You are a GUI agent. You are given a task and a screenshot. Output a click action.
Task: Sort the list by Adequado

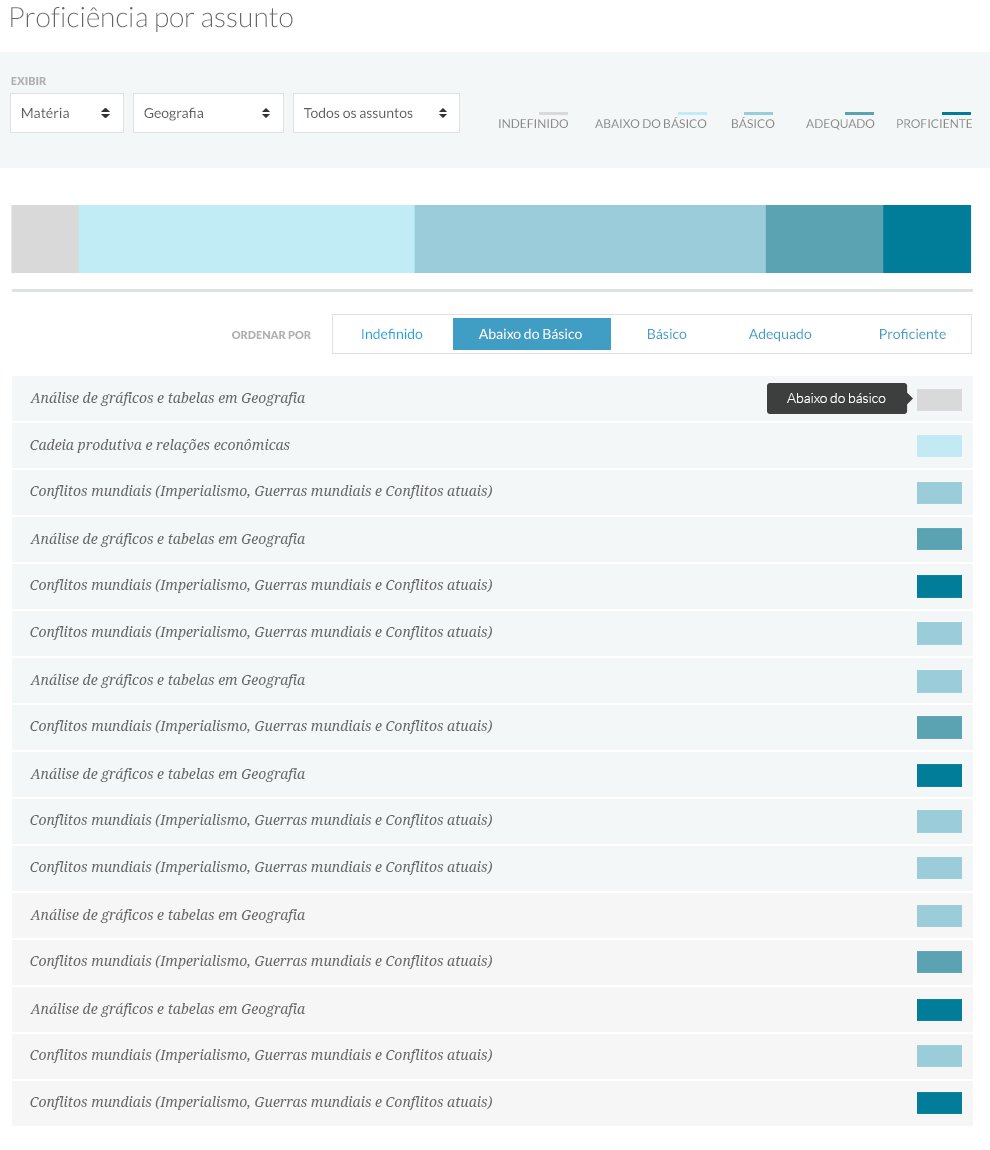coord(780,334)
